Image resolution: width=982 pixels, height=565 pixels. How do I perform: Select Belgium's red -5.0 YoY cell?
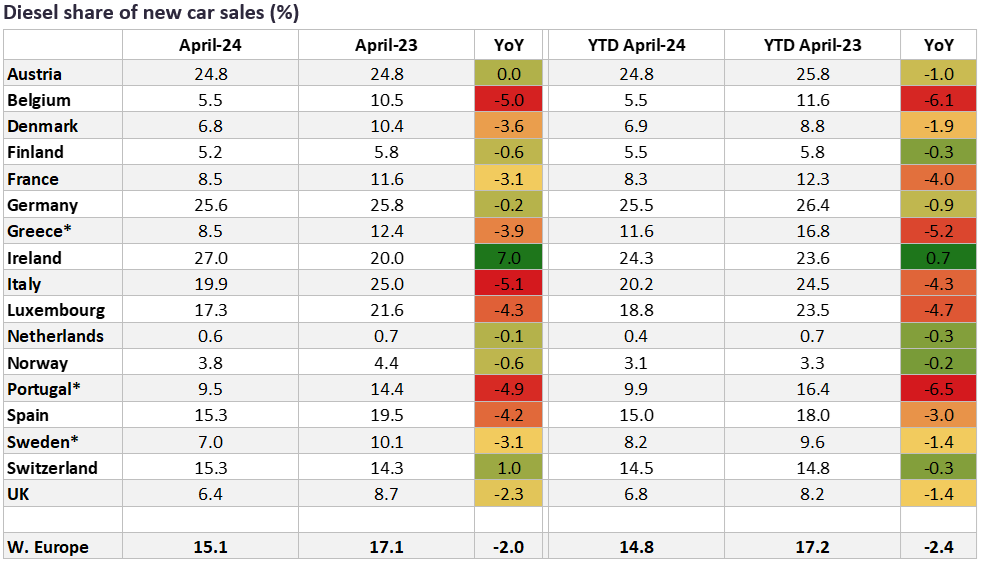508,100
